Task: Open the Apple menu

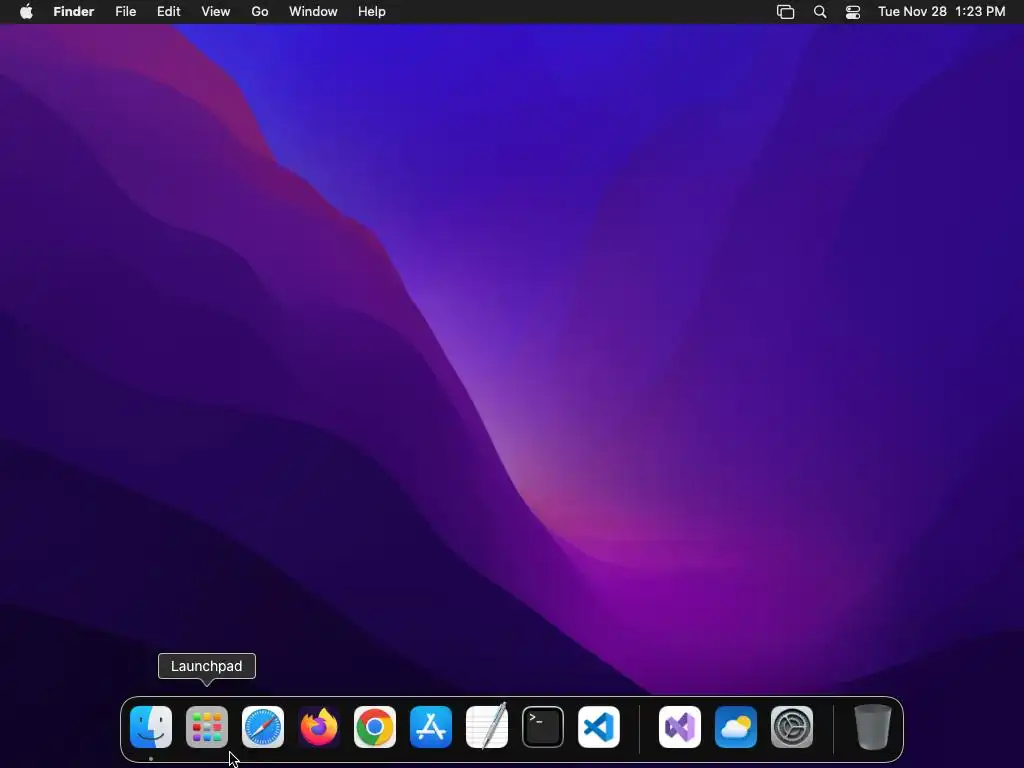Action: 26,12
